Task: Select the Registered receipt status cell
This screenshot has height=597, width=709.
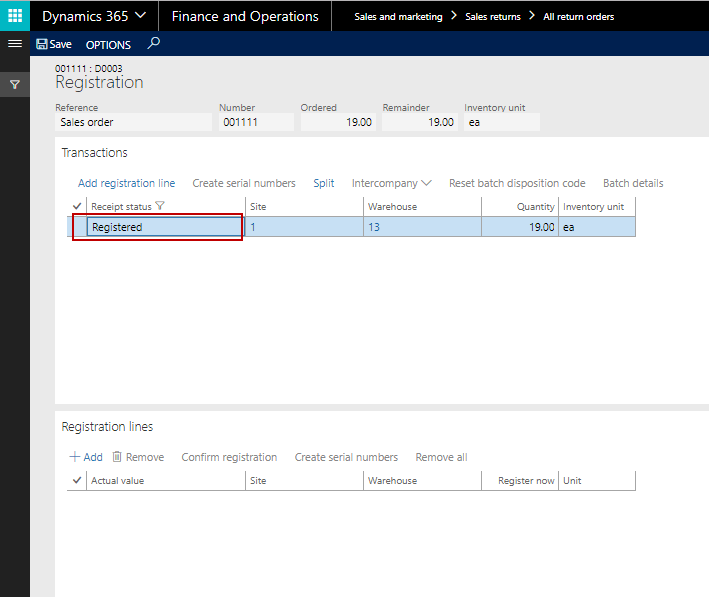Action: click(x=165, y=227)
